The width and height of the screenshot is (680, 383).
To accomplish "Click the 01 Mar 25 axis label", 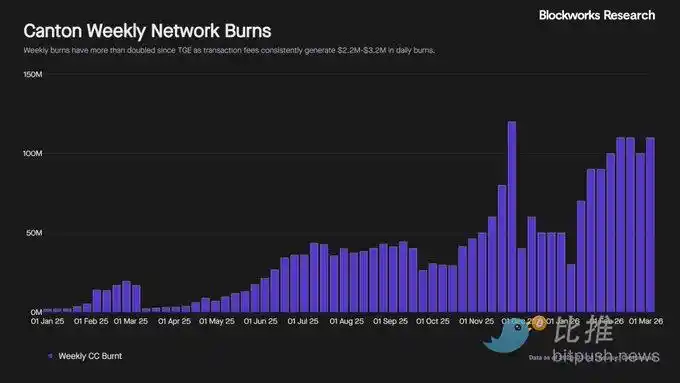I will tap(131, 321).
